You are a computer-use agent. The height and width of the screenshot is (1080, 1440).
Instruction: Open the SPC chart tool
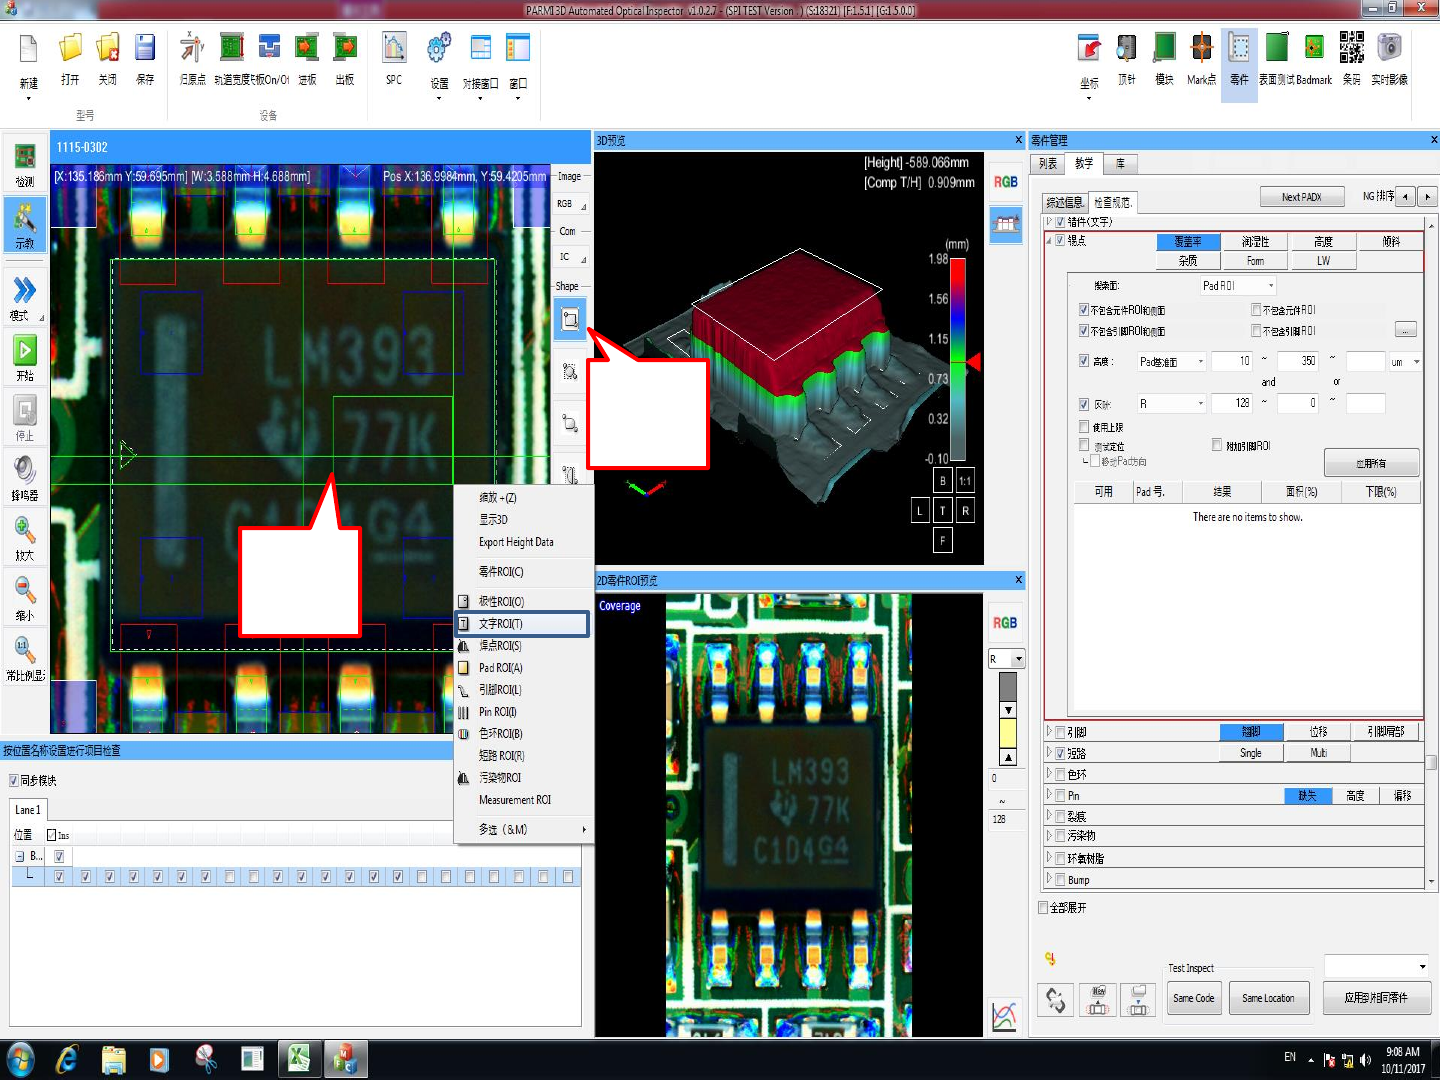pyautogui.click(x=394, y=48)
